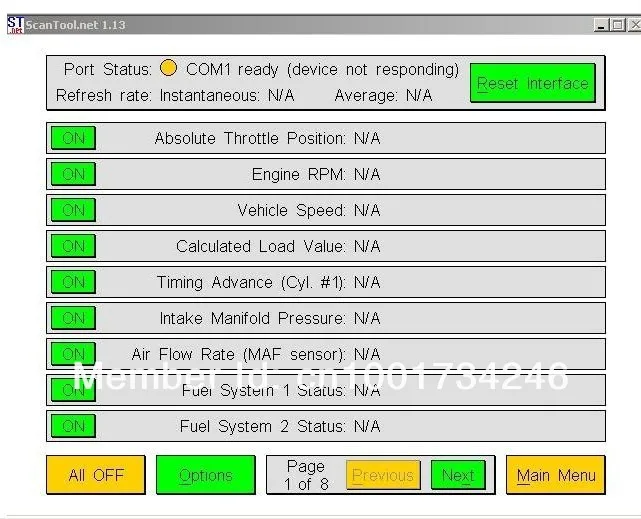This screenshot has width=641, height=519.
Task: Disable Calculated Load Value sensor
Action: [x=74, y=246]
